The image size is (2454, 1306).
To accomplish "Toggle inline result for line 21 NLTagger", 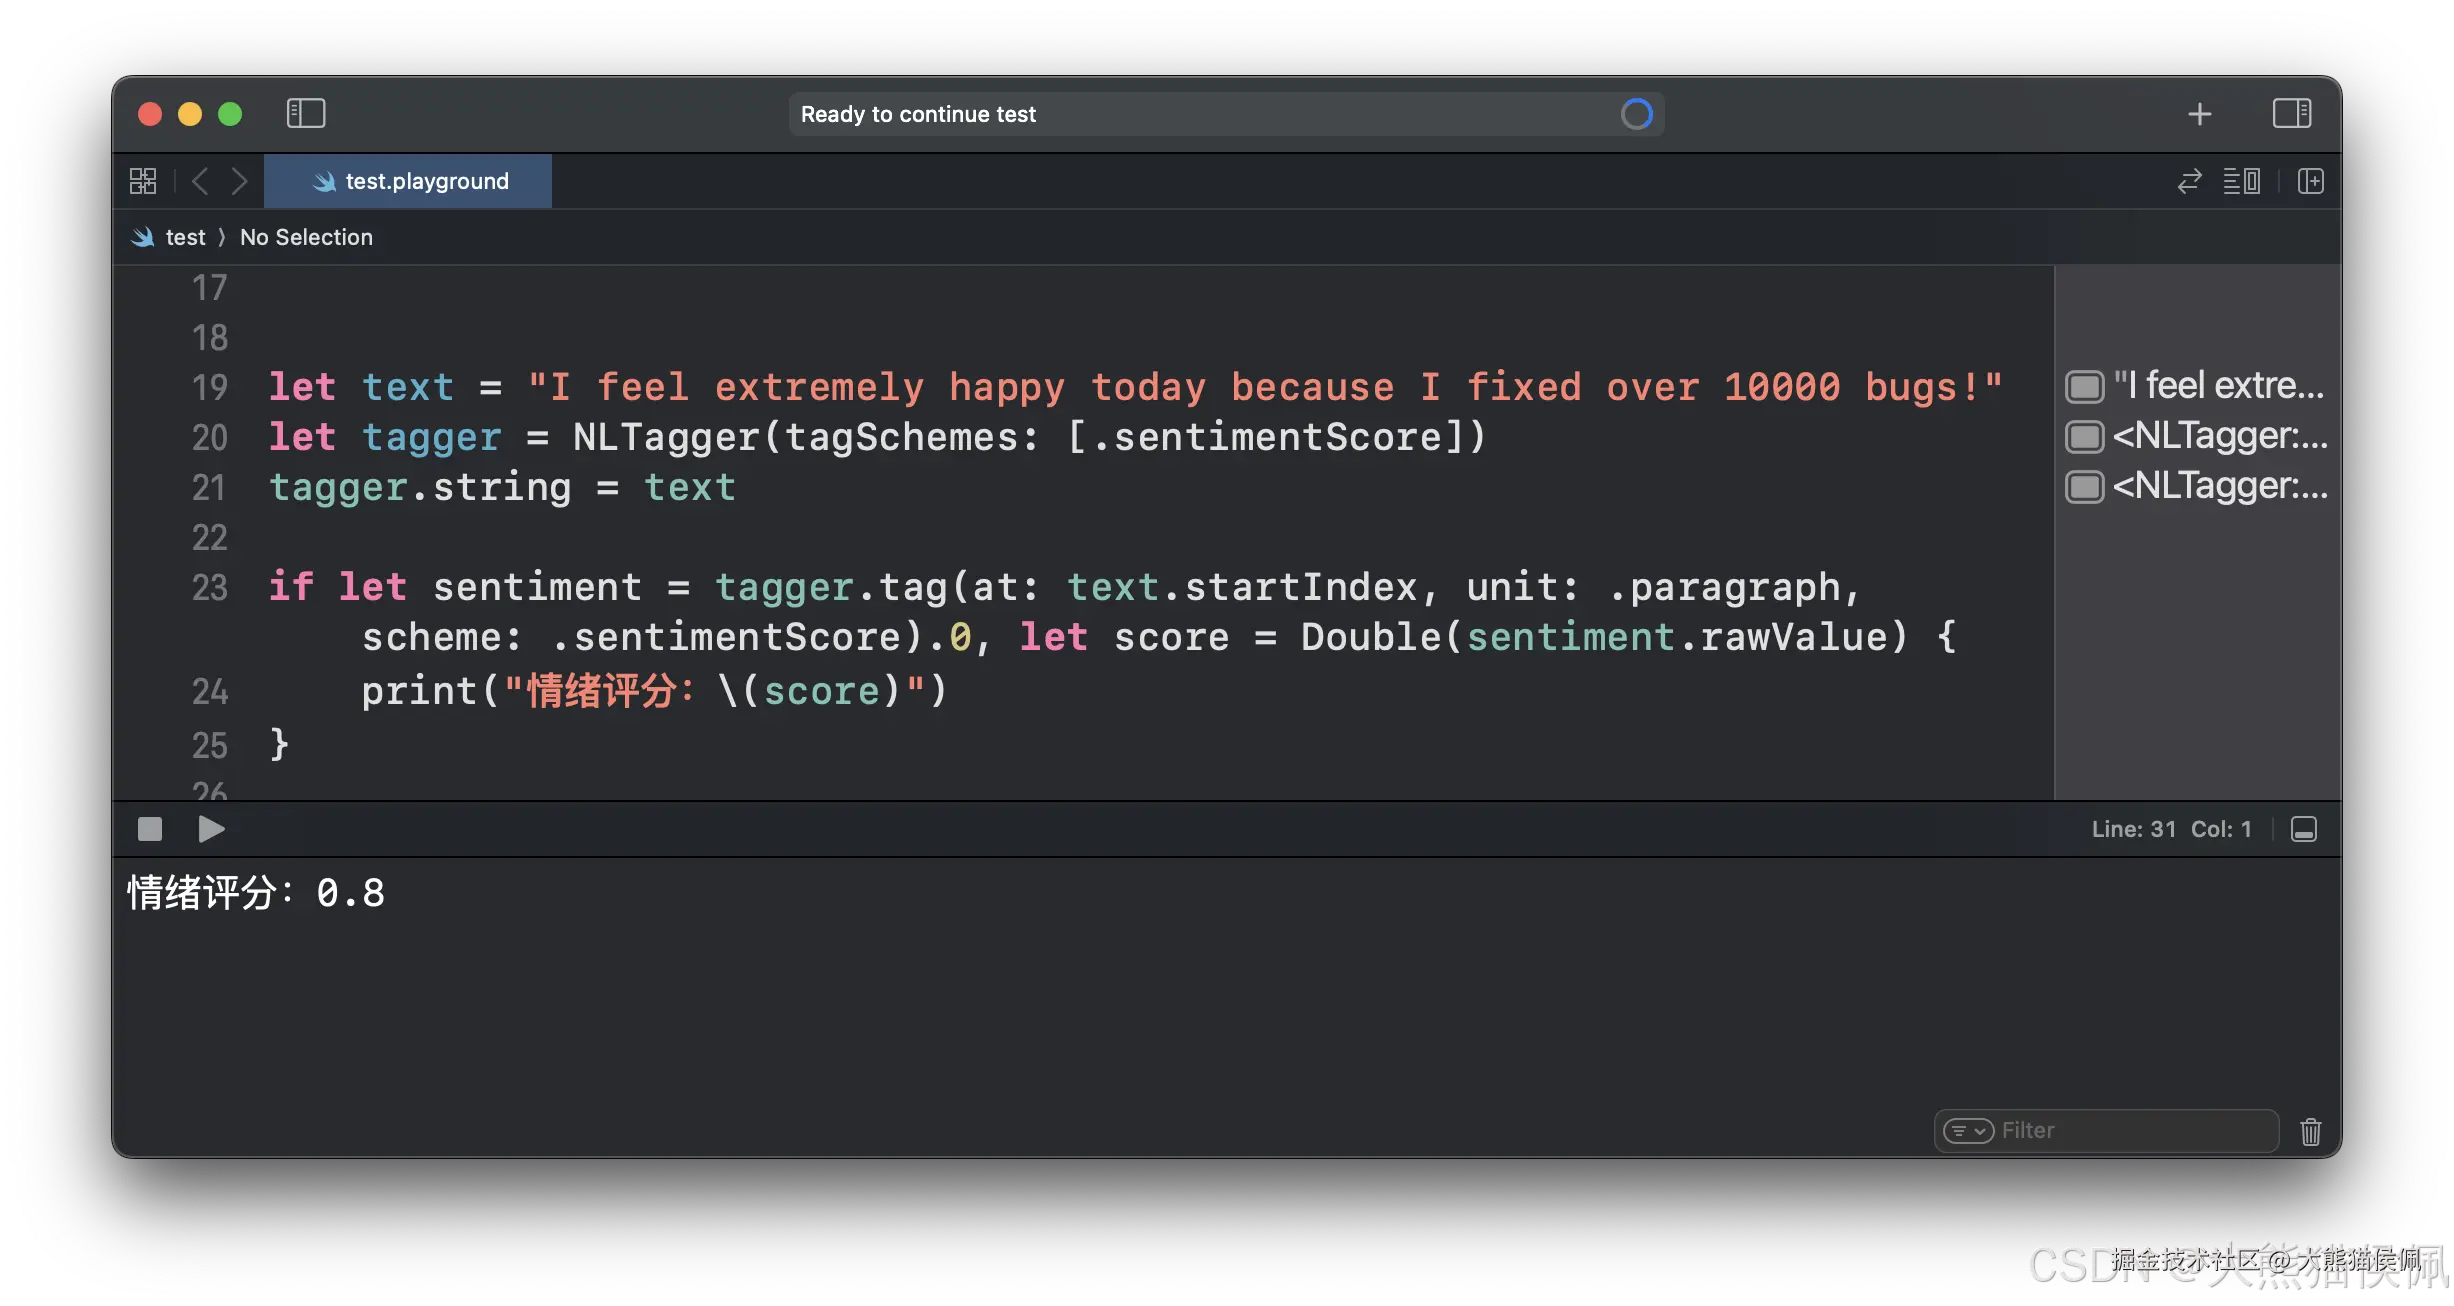I will pos(2084,487).
